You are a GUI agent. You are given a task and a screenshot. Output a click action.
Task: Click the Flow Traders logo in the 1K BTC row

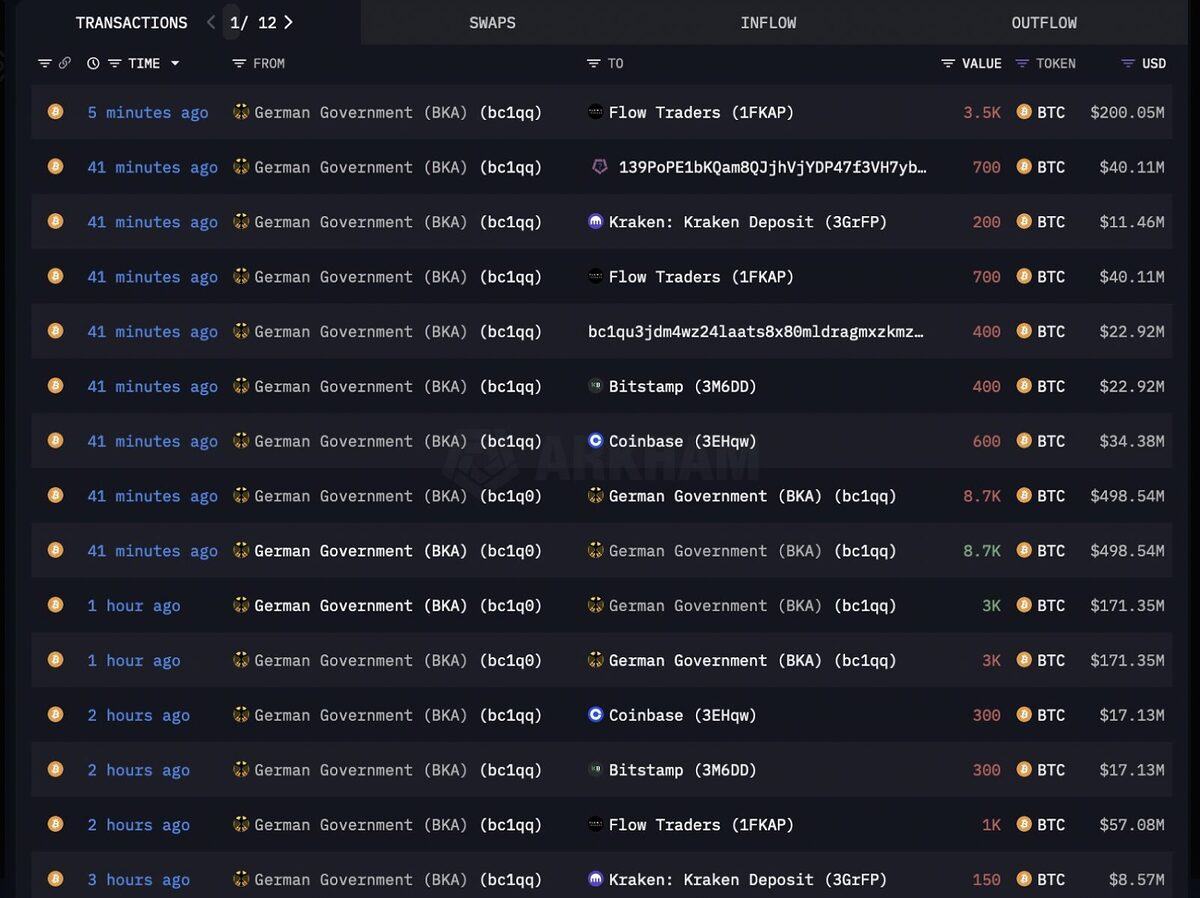tap(596, 825)
